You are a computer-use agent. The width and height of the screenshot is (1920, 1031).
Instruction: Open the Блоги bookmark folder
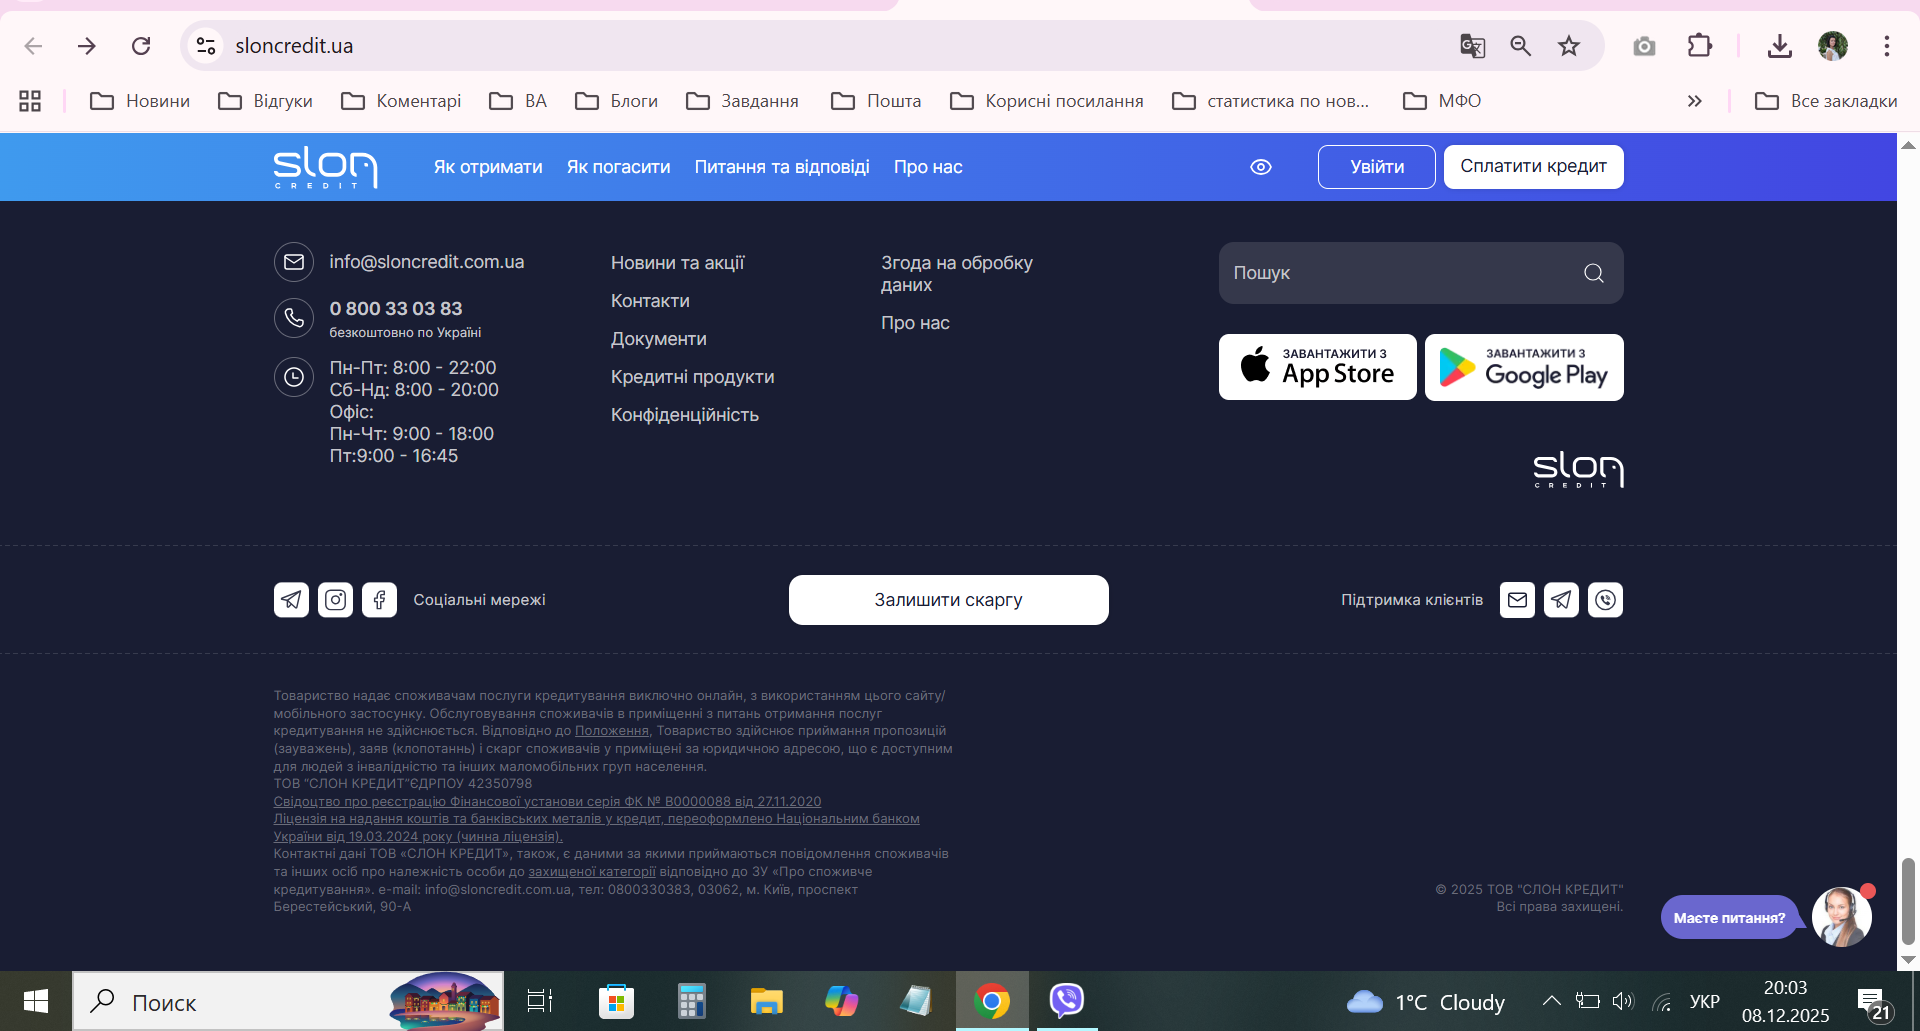click(617, 101)
